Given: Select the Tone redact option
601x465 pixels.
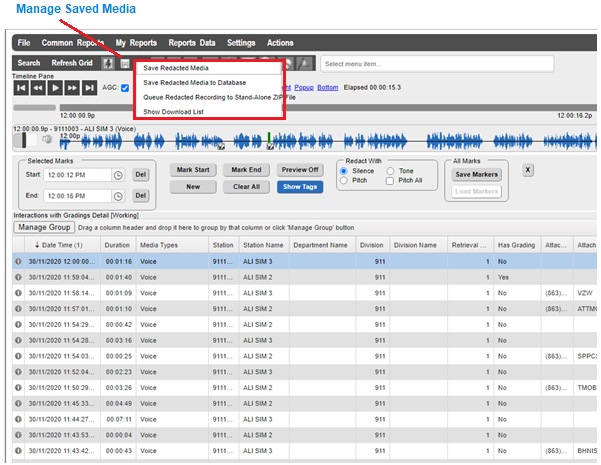Looking at the screenshot, I should [389, 171].
